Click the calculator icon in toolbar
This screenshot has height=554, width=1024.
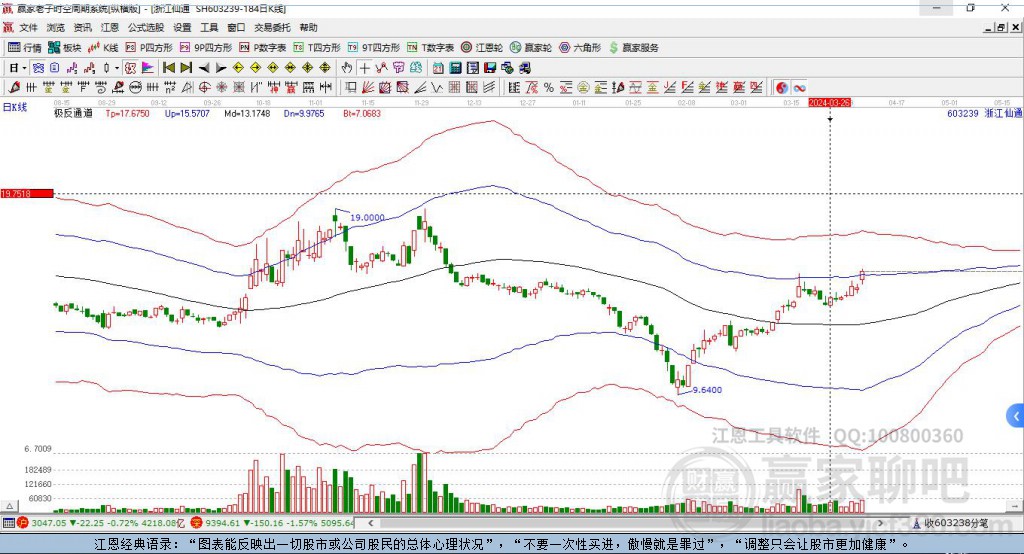point(456,68)
